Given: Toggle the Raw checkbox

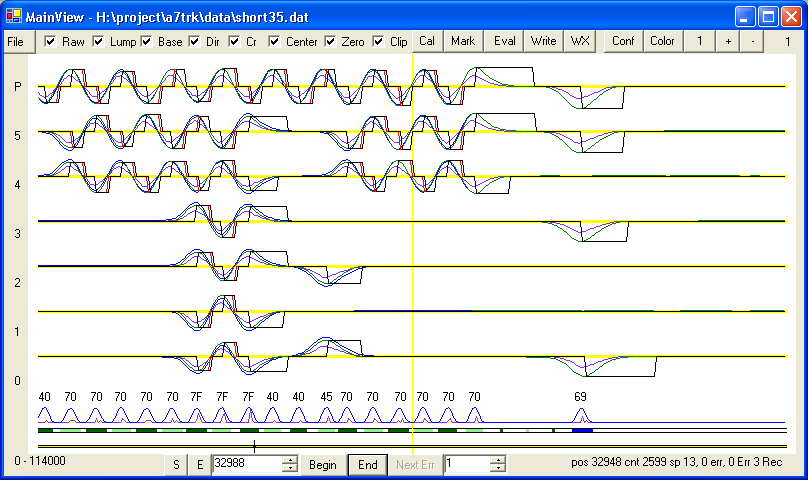Looking at the screenshot, I should pos(50,42).
